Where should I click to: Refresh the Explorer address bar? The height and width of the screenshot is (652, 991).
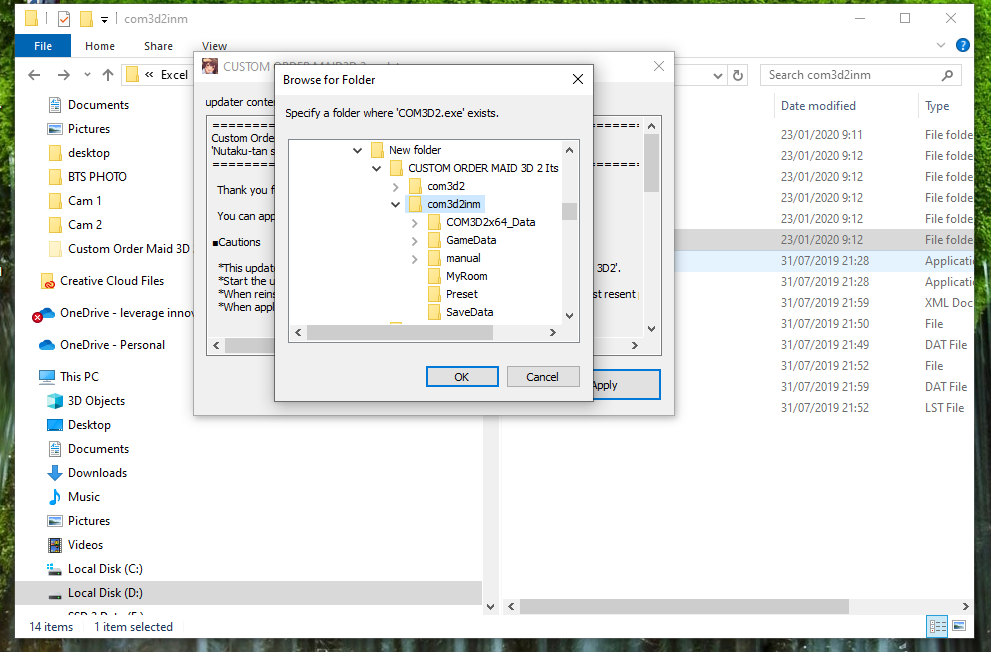(x=738, y=76)
